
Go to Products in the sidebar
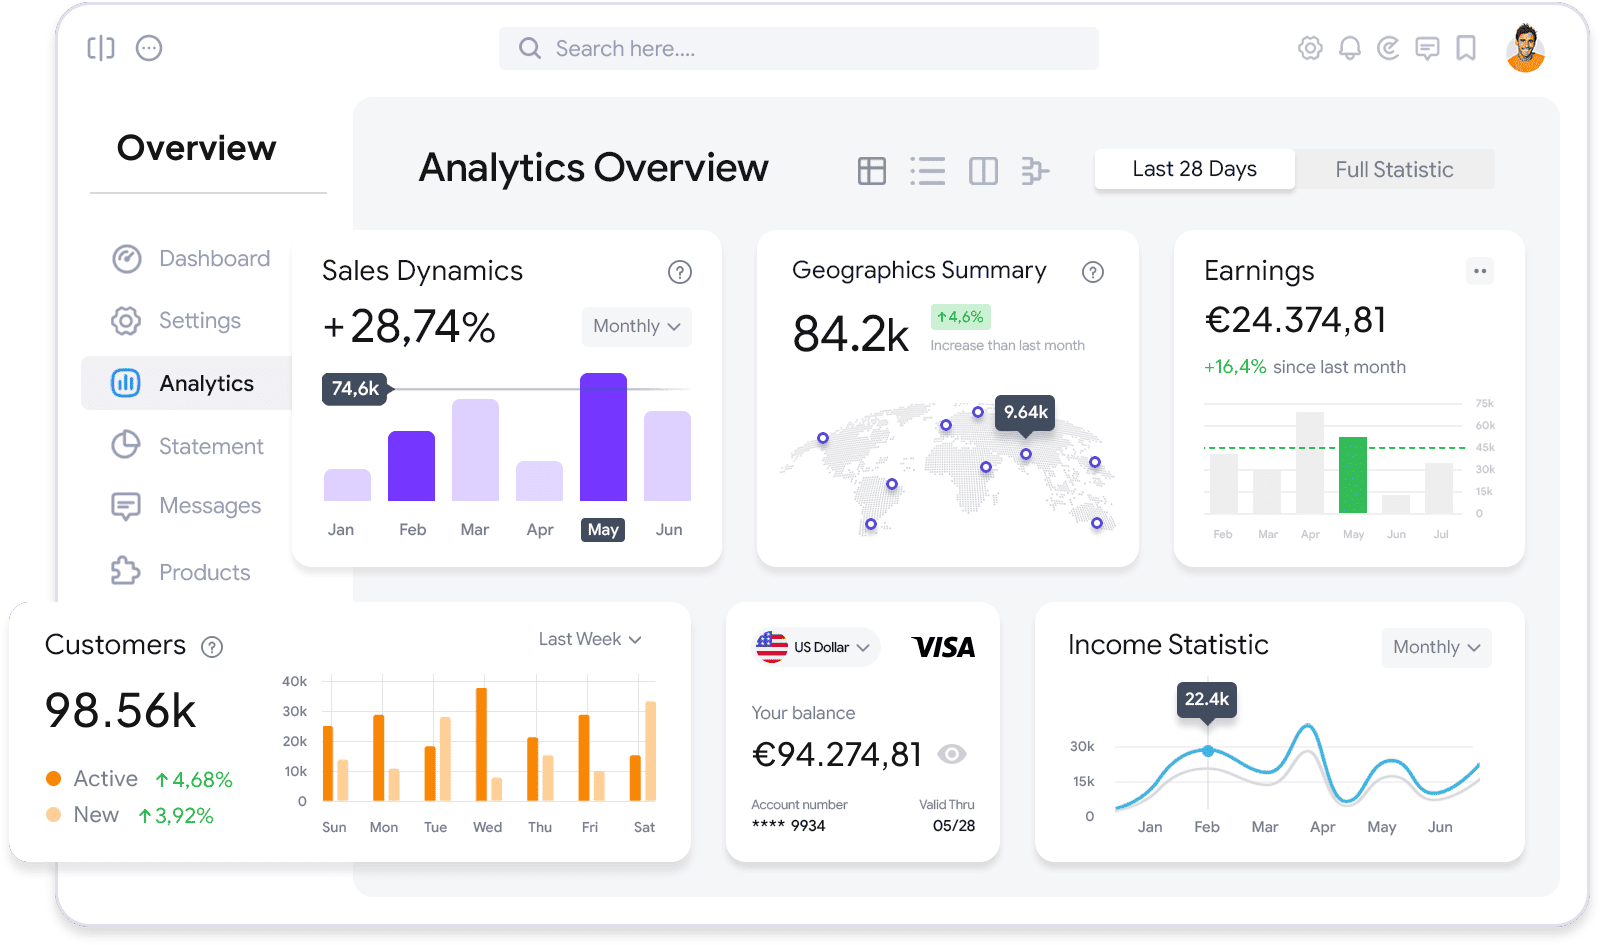[204, 572]
